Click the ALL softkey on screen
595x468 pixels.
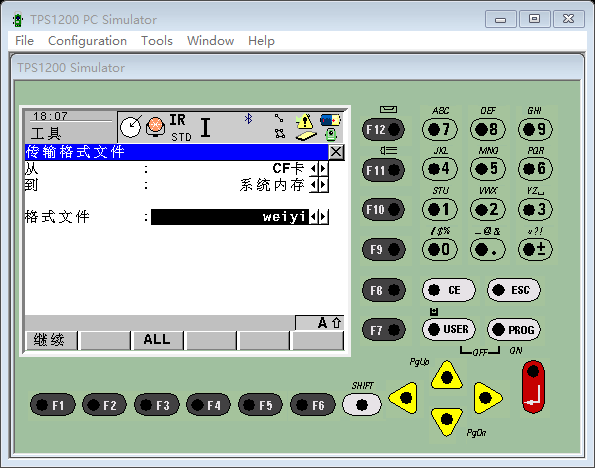tap(157, 340)
